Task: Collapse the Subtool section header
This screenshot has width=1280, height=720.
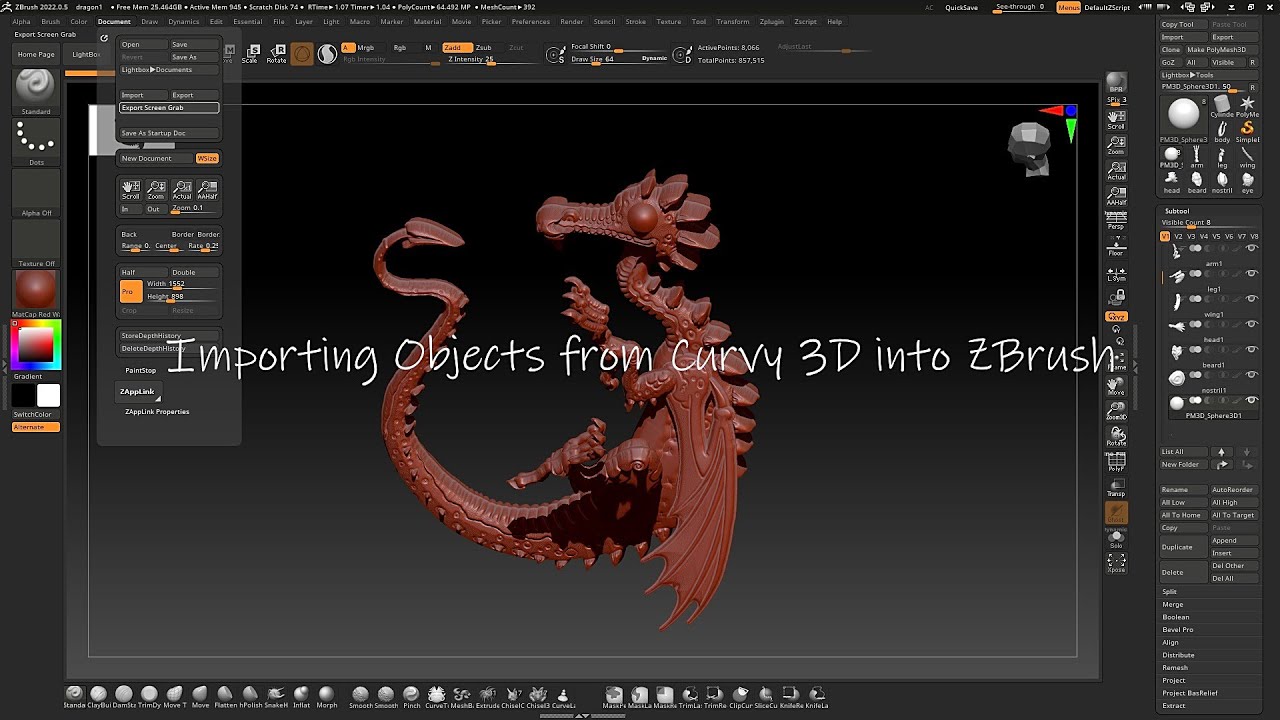Action: click(1177, 211)
